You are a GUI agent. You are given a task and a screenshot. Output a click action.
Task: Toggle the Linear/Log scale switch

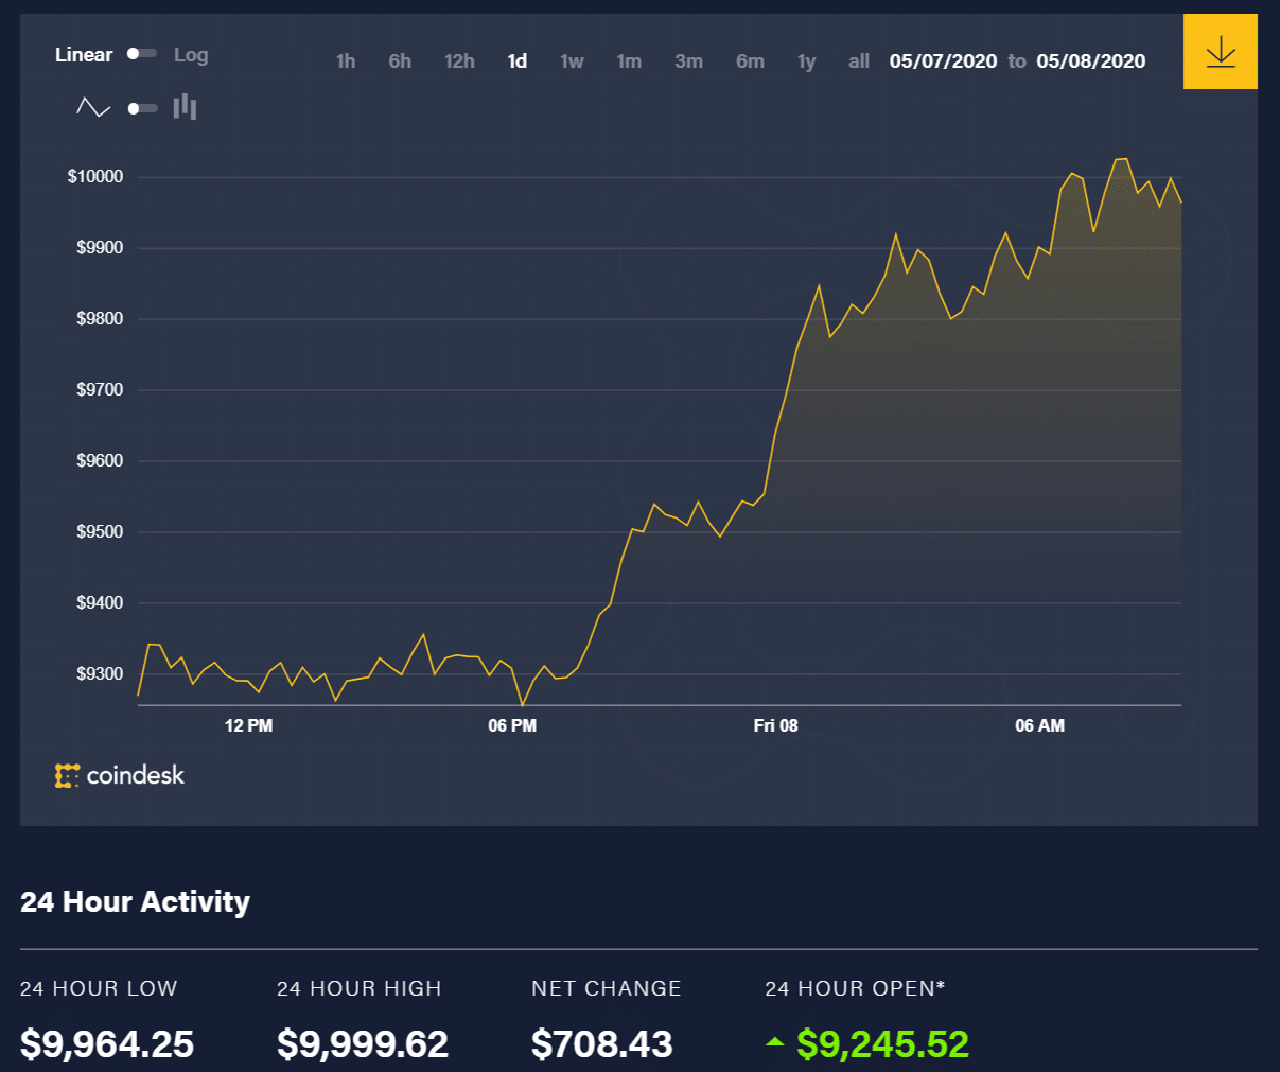tap(142, 54)
